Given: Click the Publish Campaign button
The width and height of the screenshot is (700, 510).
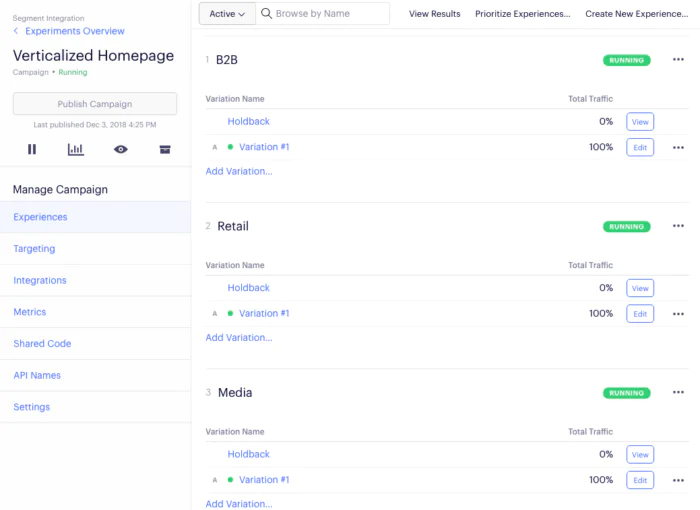Looking at the screenshot, I should [x=94, y=104].
